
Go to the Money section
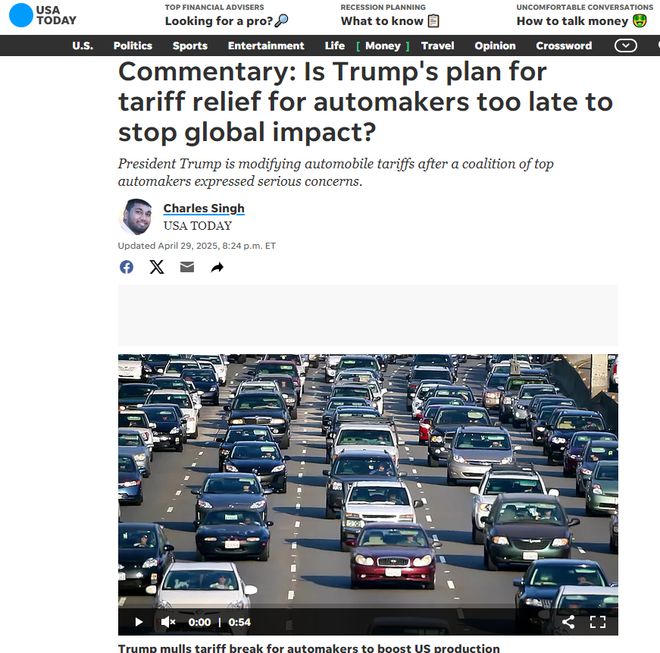383,45
